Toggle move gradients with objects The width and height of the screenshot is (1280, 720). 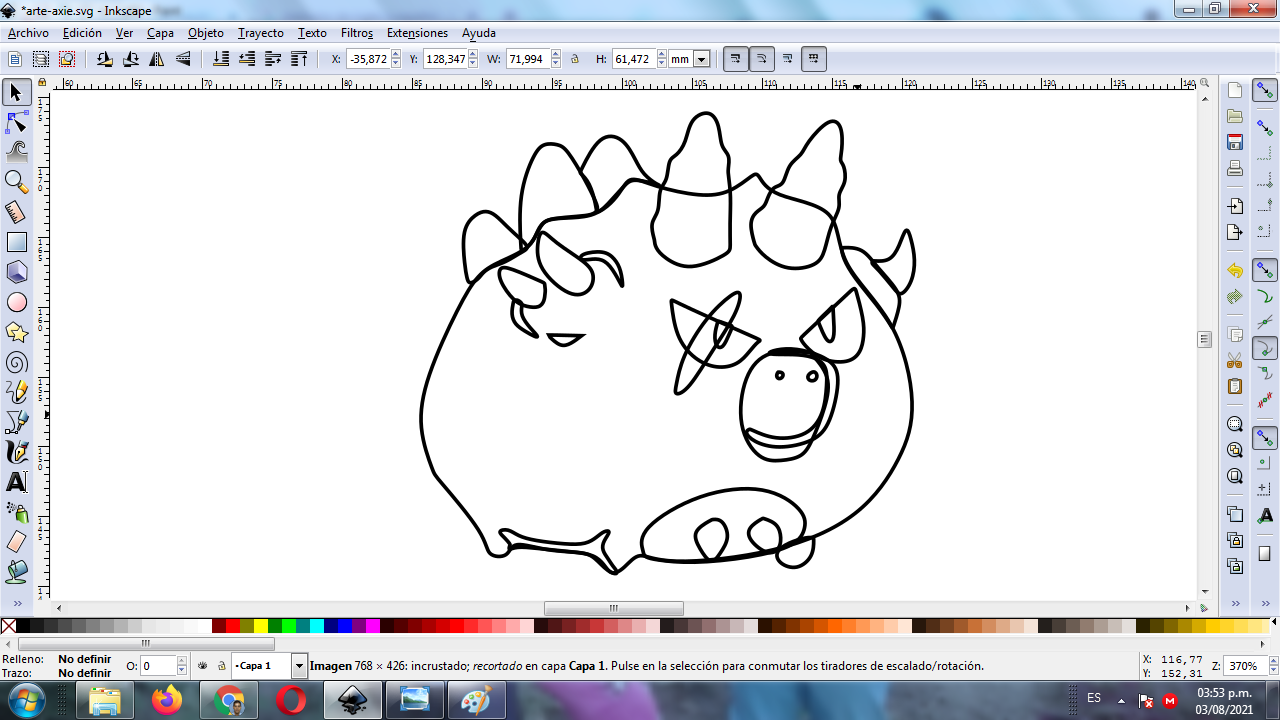[788, 59]
